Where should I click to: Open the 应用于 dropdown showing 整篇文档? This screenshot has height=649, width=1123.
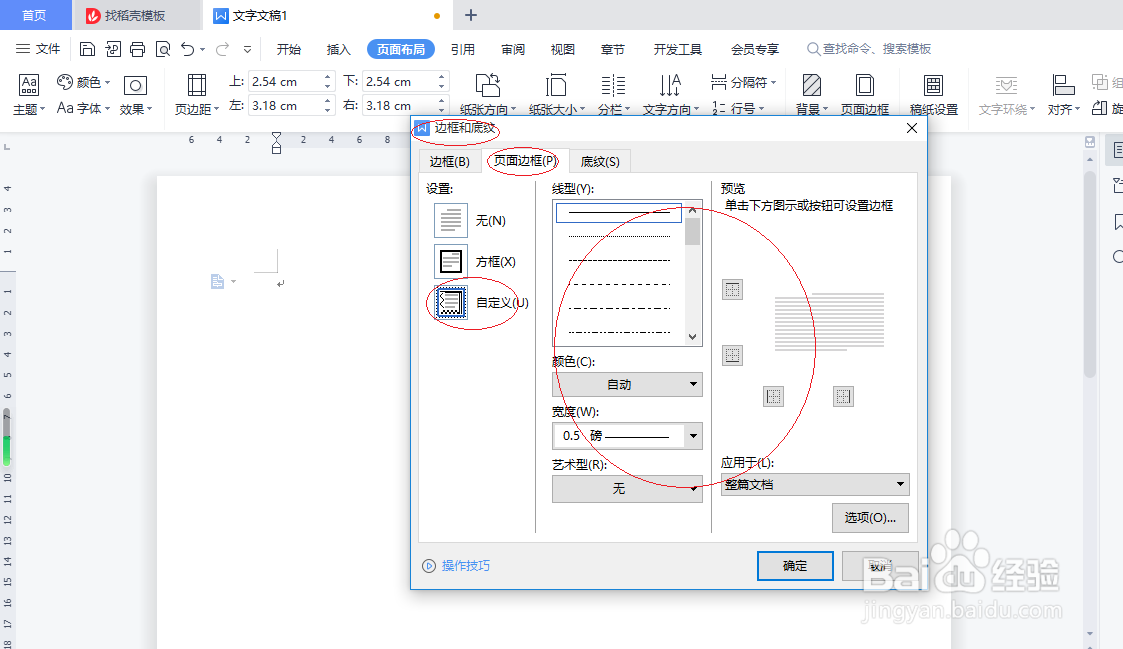(x=814, y=484)
